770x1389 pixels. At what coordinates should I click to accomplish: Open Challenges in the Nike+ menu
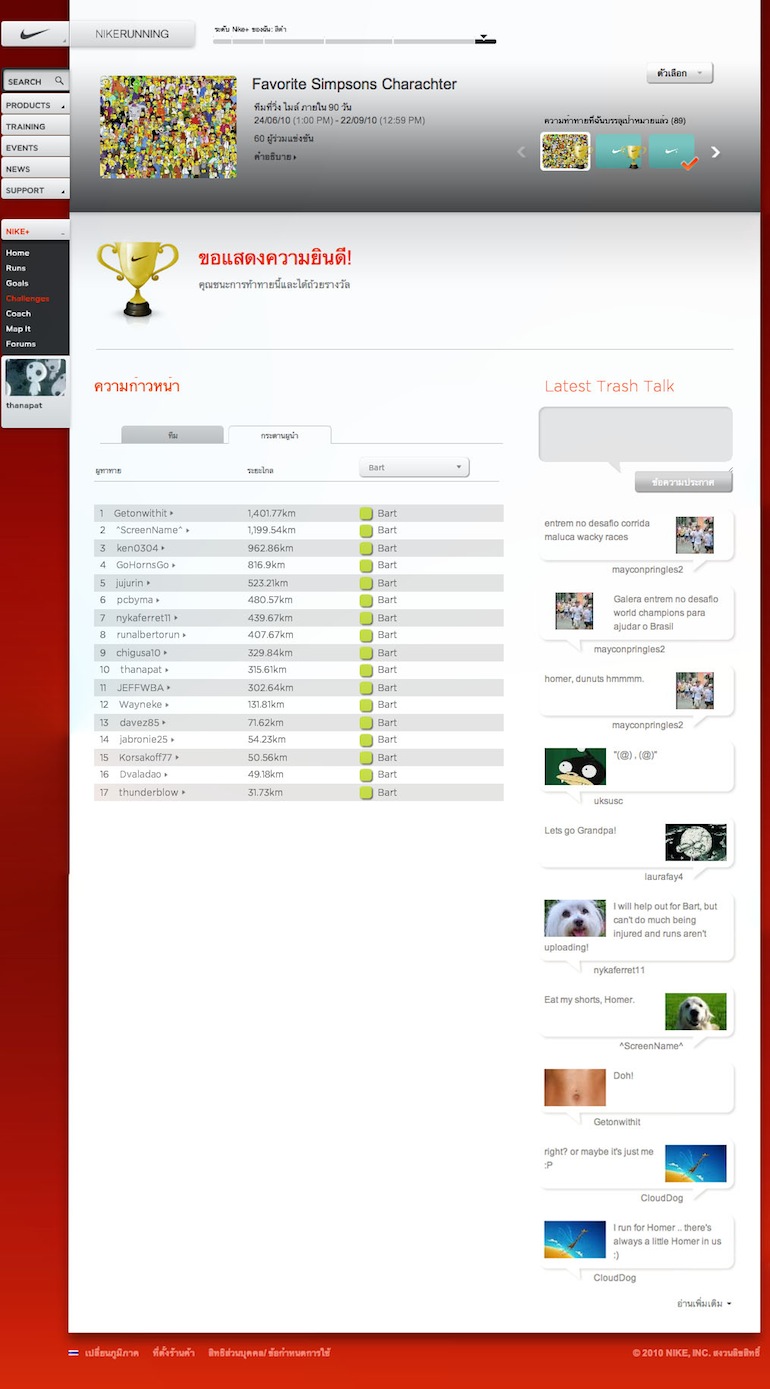[x=27, y=298]
